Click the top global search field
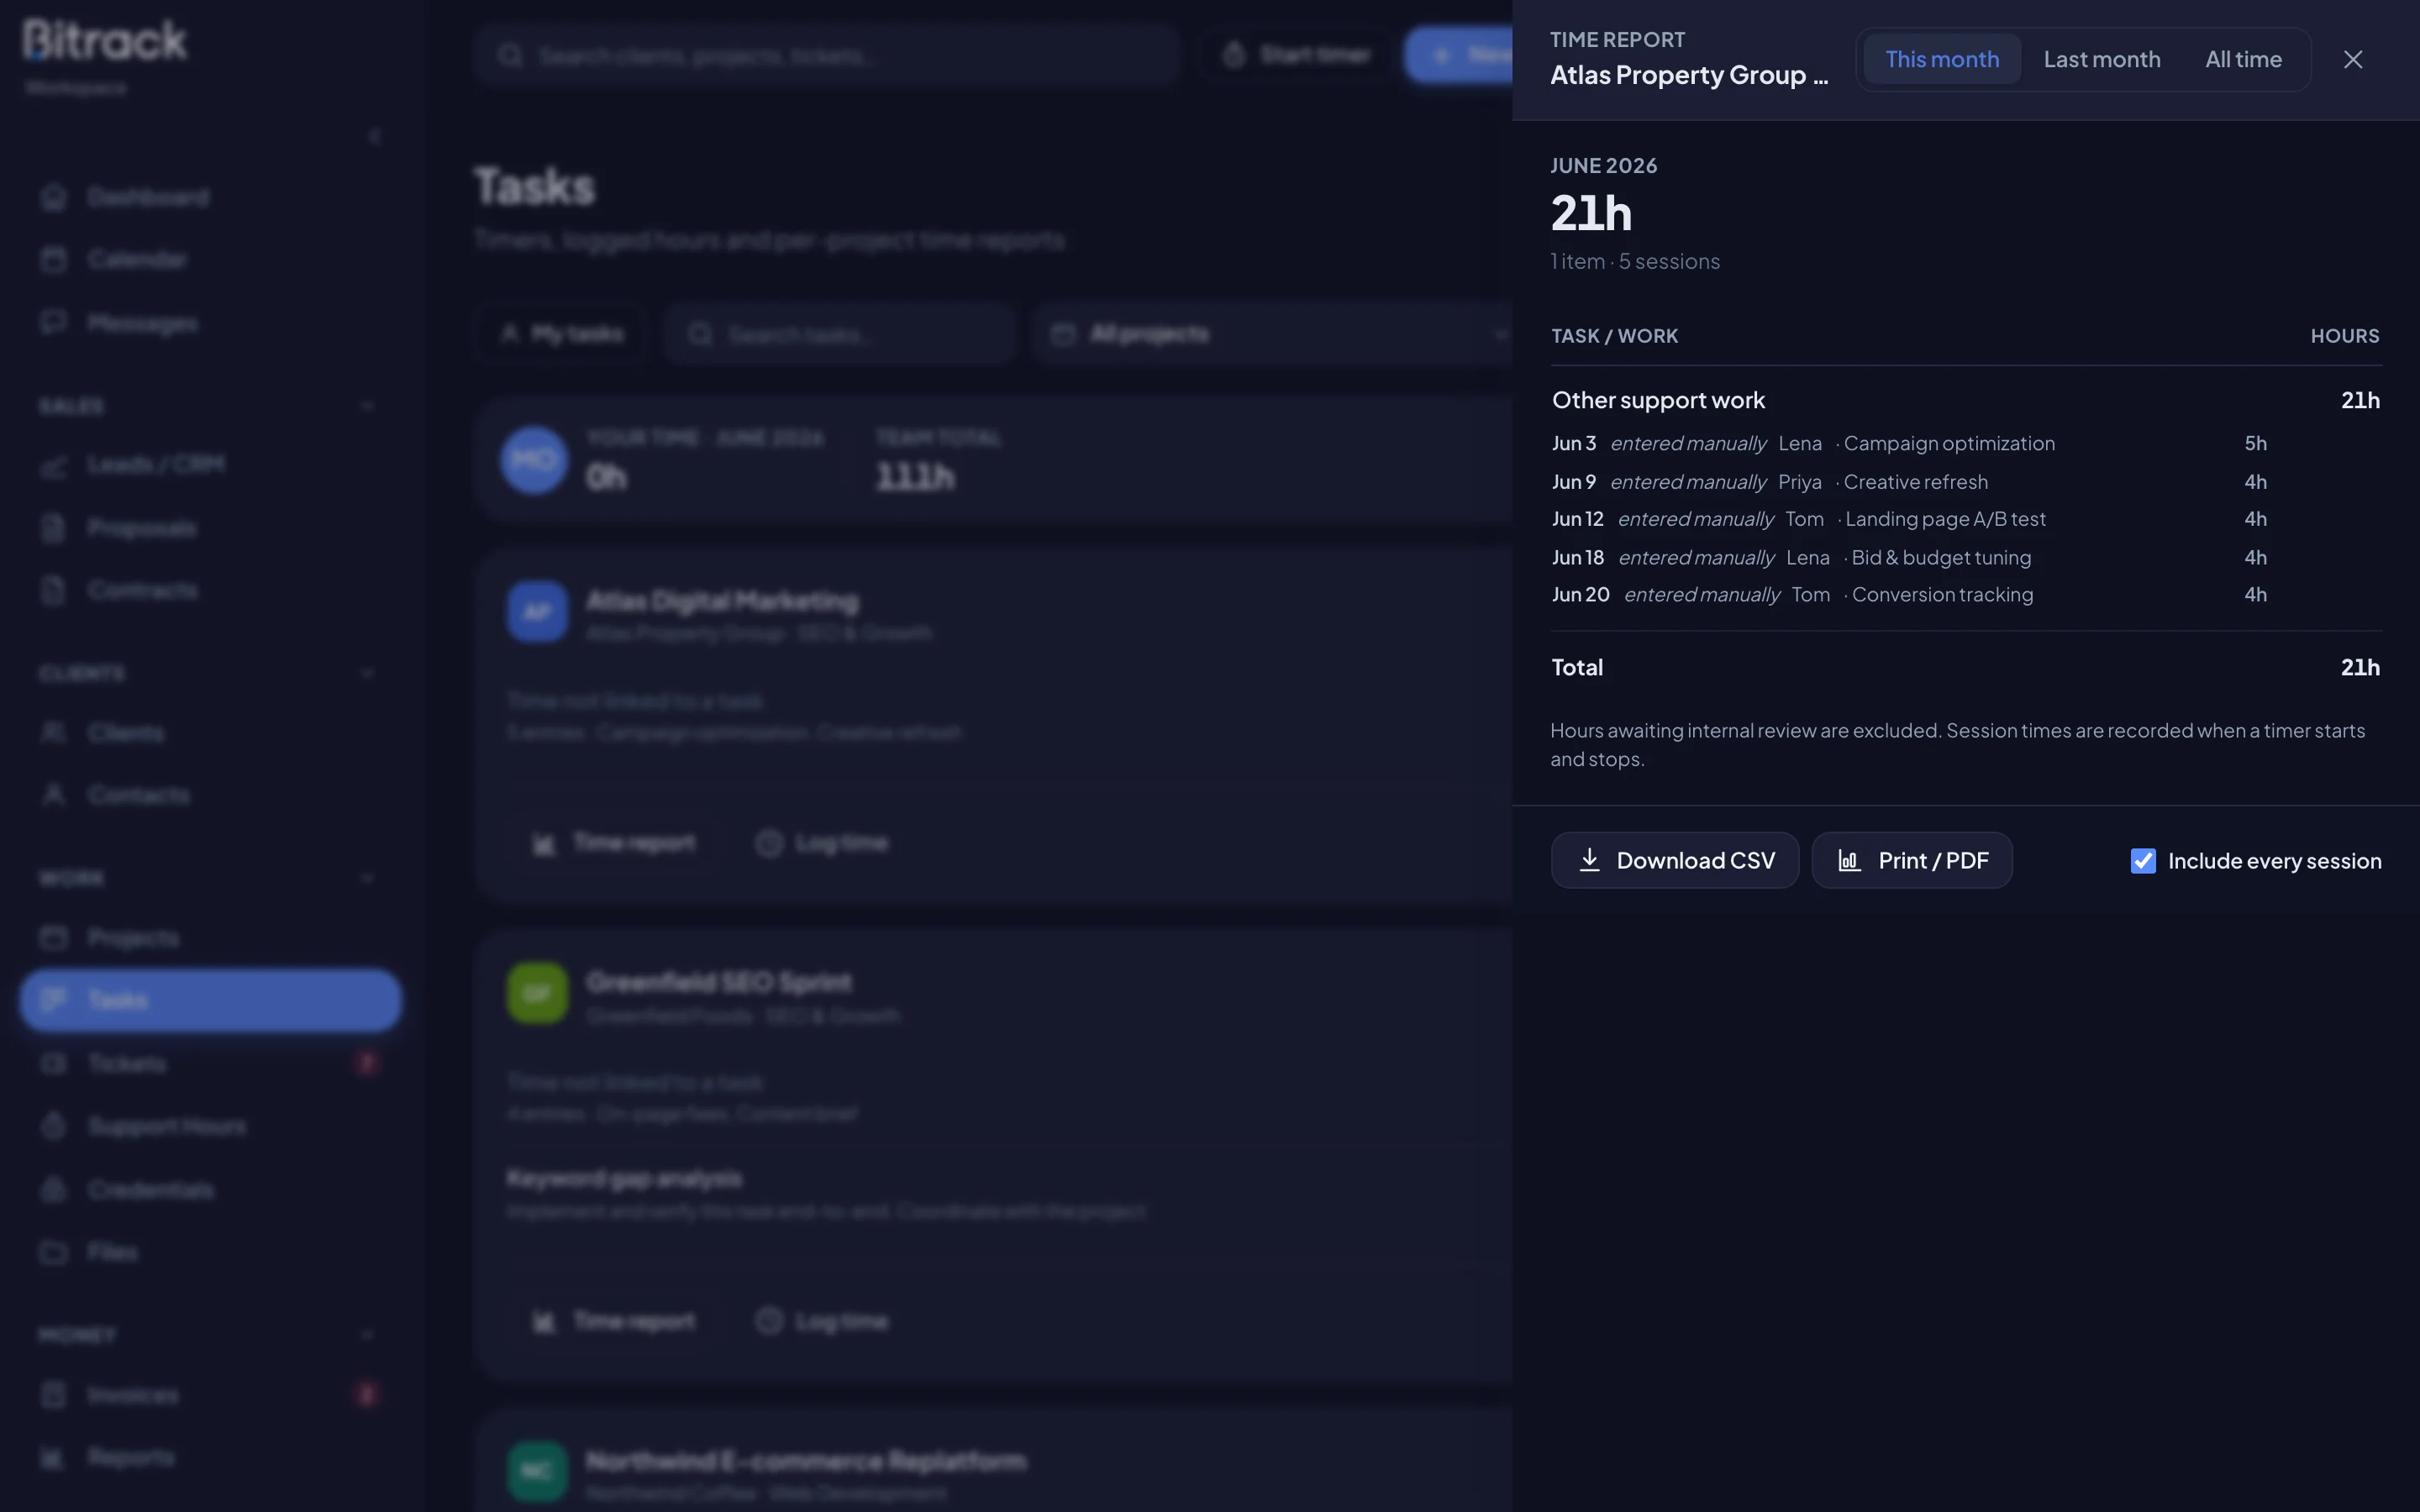Image resolution: width=2420 pixels, height=1512 pixels. (828, 55)
